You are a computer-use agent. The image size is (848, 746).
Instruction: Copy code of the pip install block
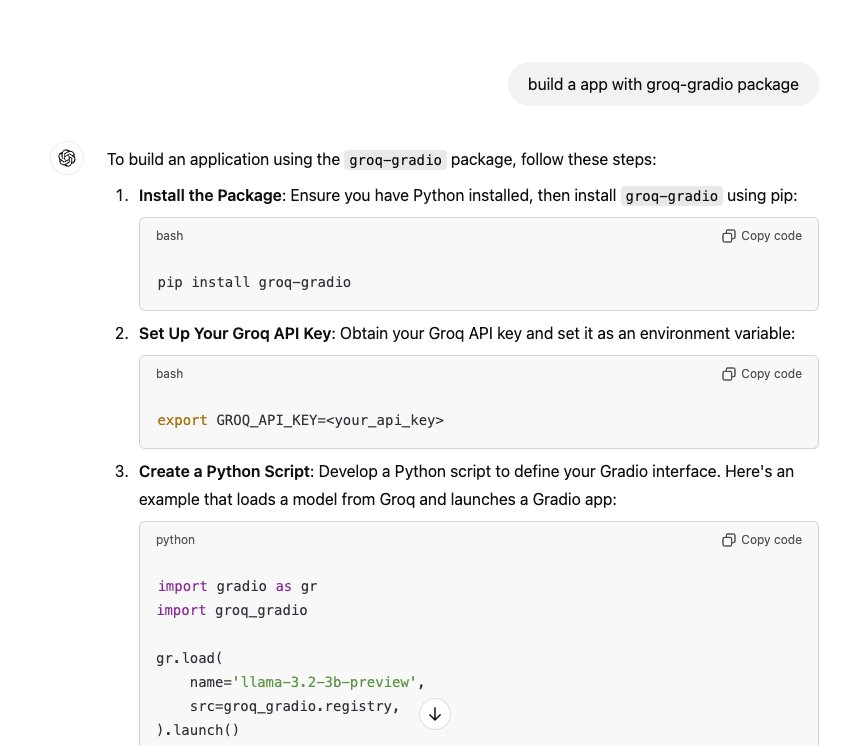tap(761, 236)
